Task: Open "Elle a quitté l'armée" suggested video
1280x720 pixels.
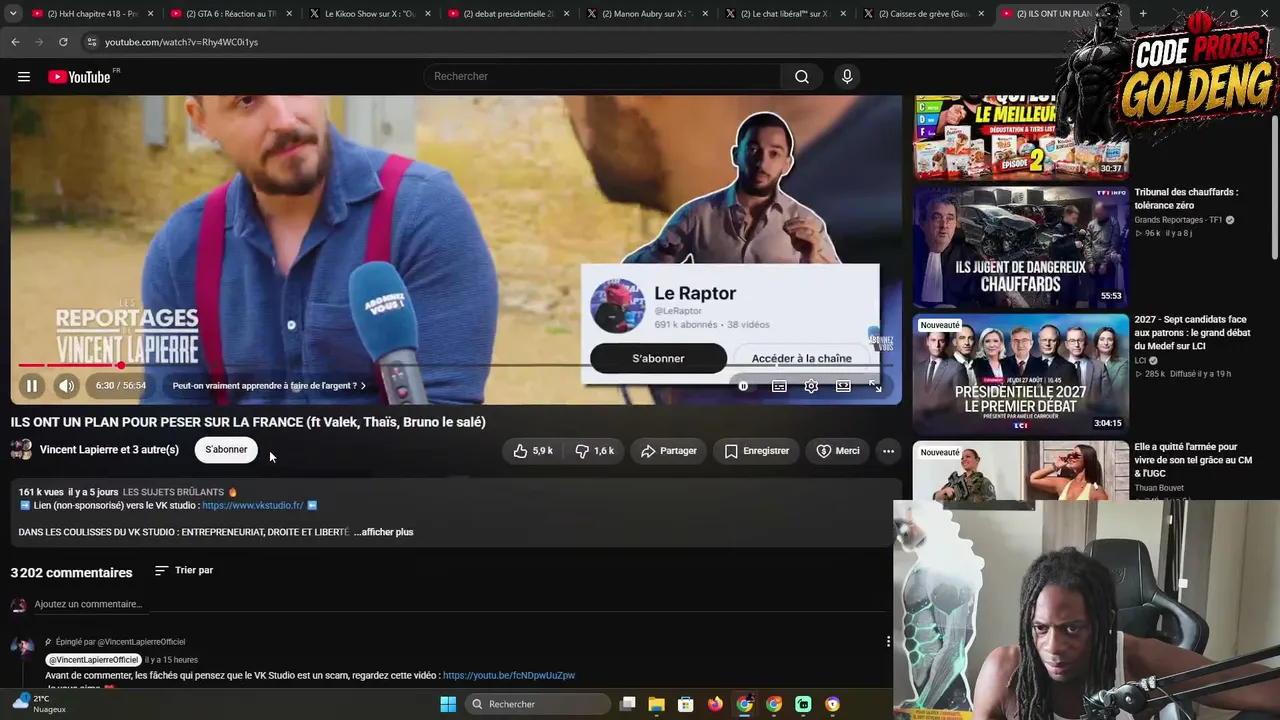Action: (1193, 460)
